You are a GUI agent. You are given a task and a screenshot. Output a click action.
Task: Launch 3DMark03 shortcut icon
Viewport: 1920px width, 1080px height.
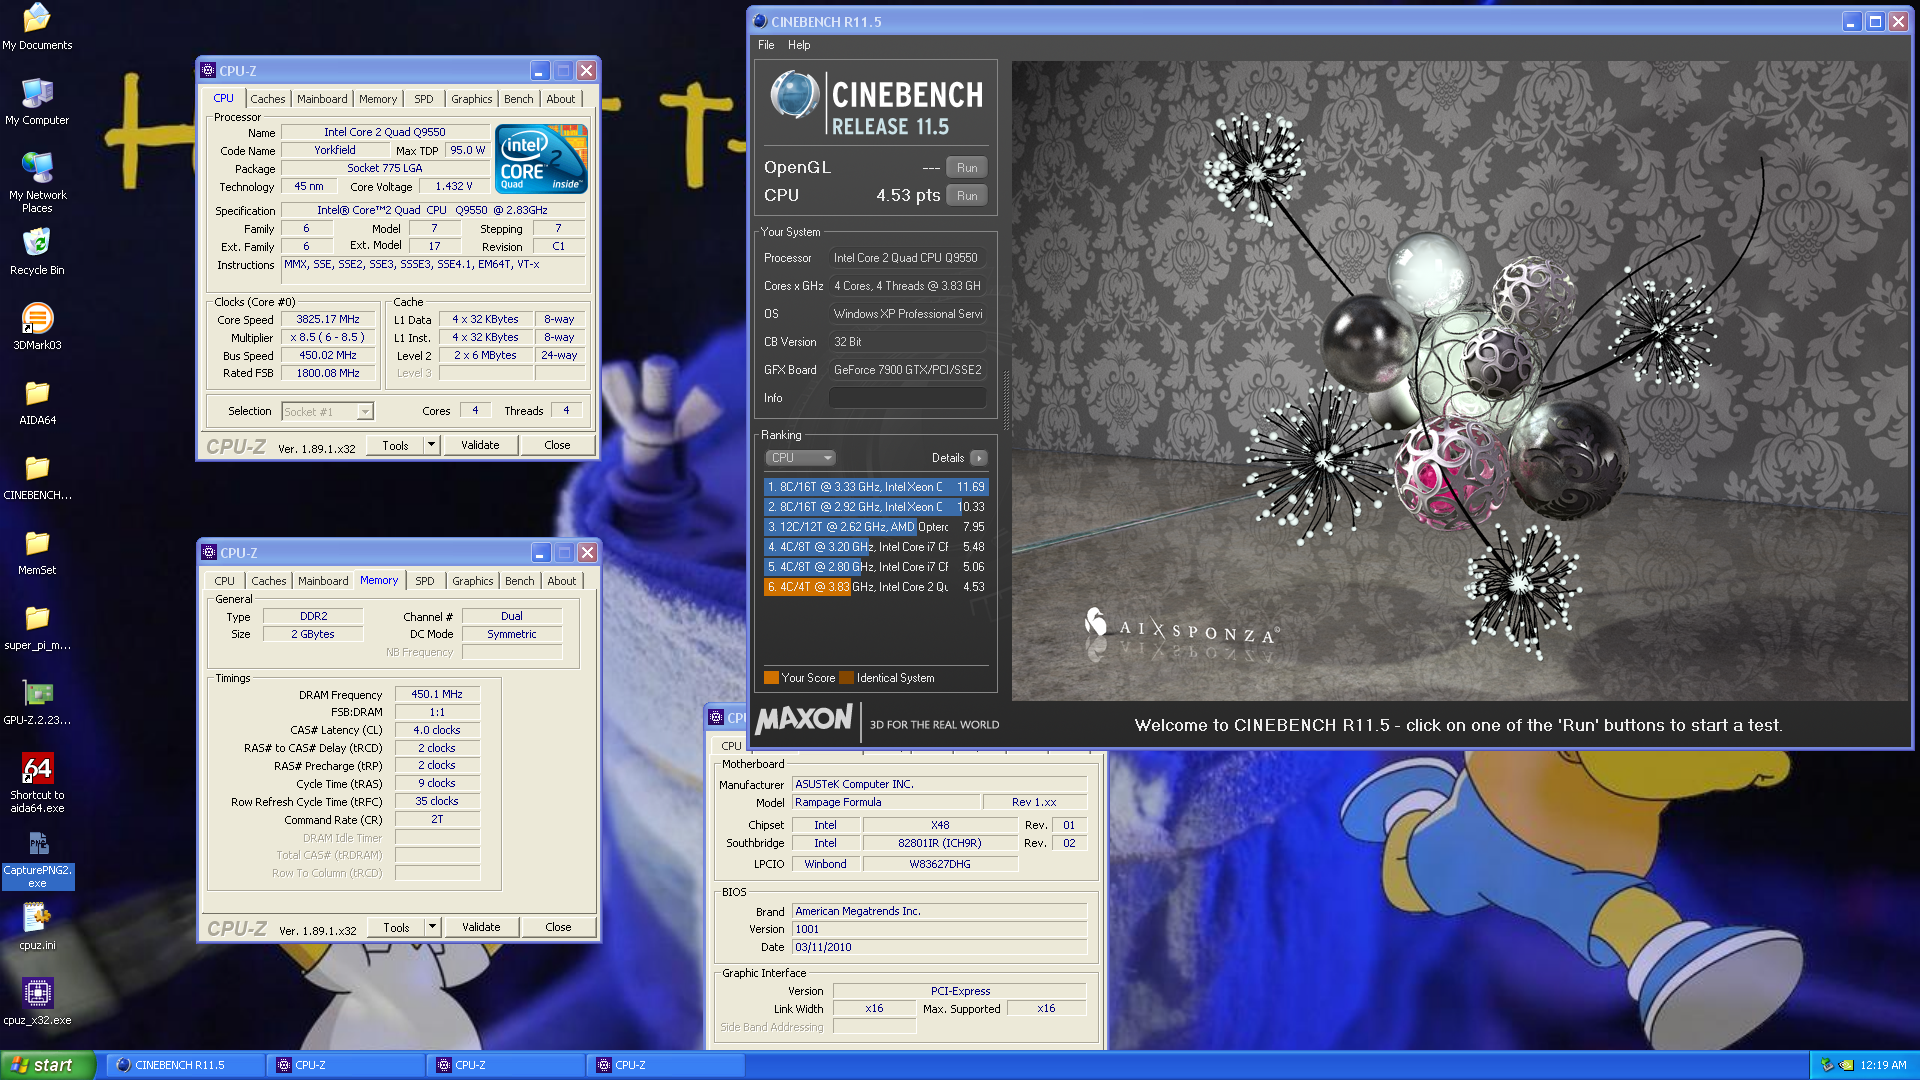coord(37,327)
